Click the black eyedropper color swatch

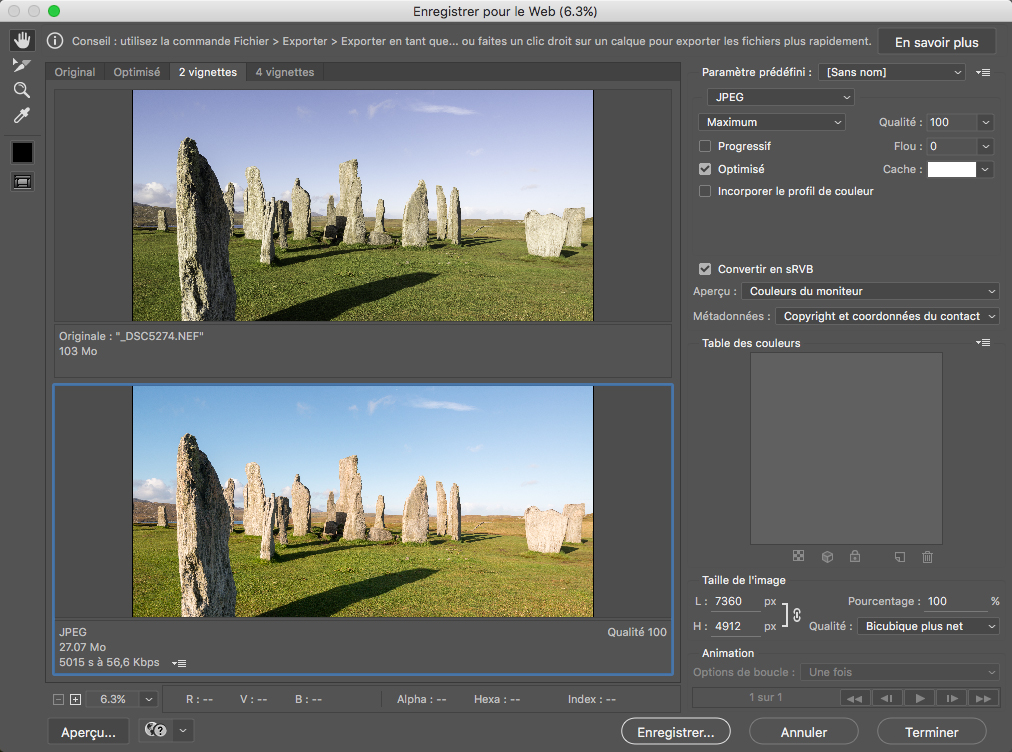click(22, 152)
